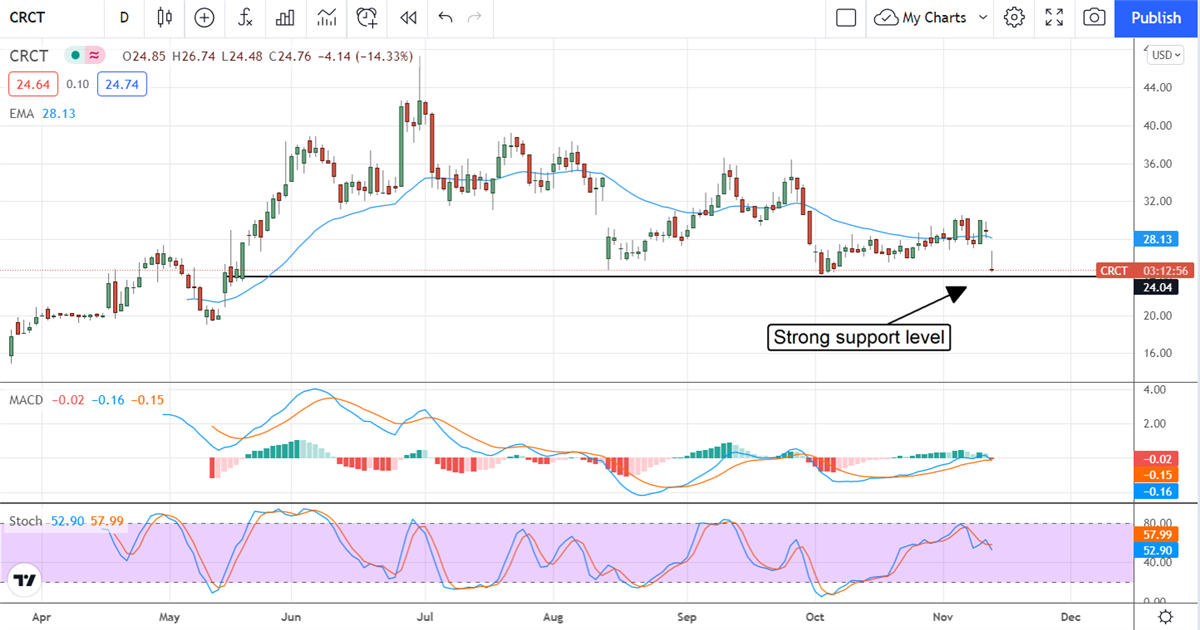Open the candlestick chart style selector
The image size is (1200, 630).
165,18
